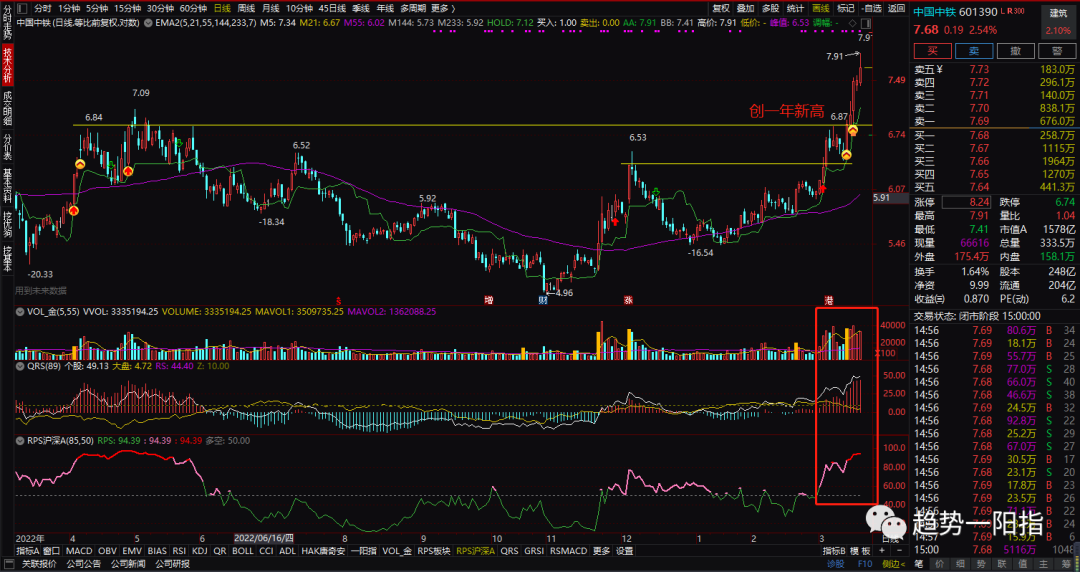Select the MACD indicator
The height and width of the screenshot is (572, 1080).
click(79, 551)
